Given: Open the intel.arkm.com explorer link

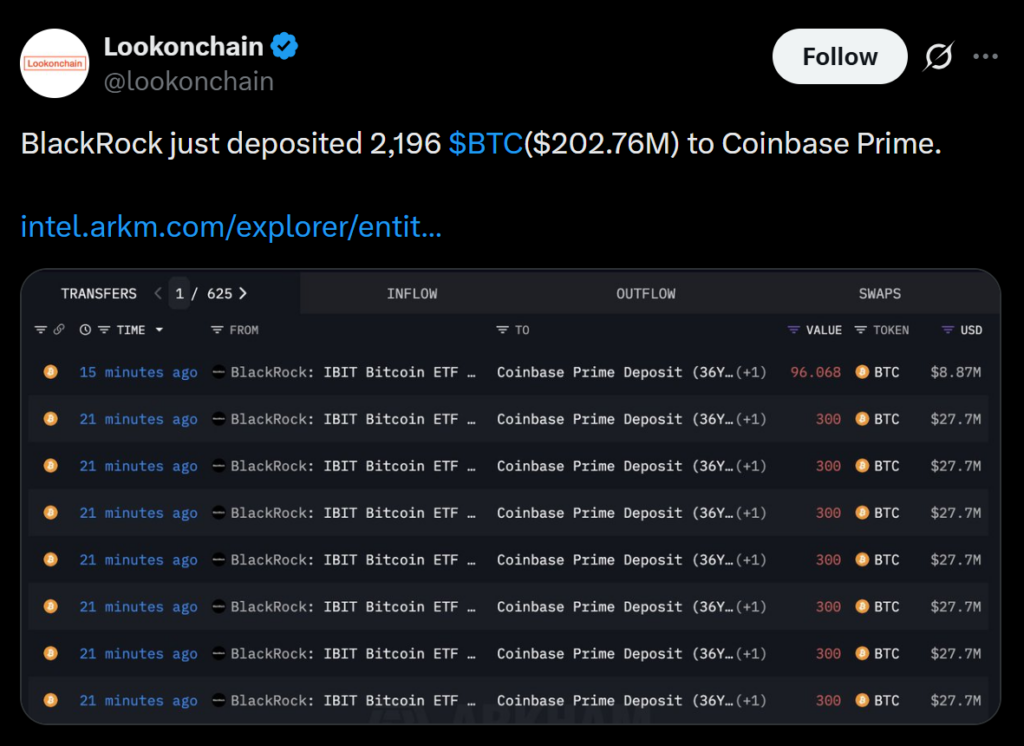Looking at the screenshot, I should pos(231,226).
